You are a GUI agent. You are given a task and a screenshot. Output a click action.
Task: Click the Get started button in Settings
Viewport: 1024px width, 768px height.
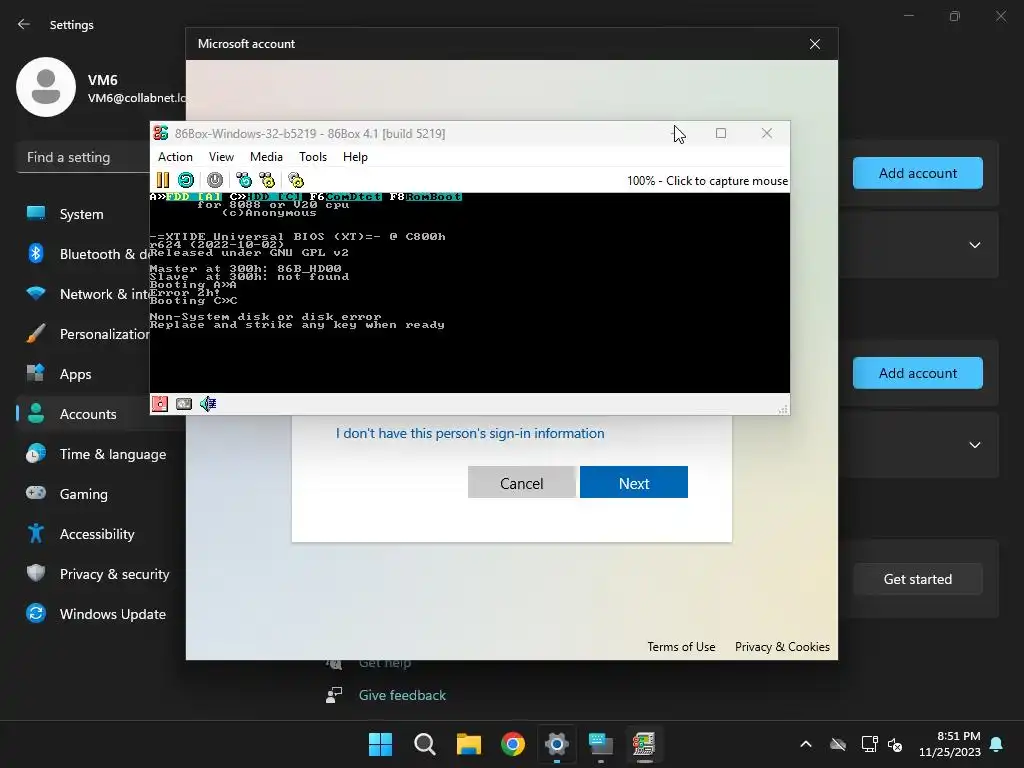(918, 579)
